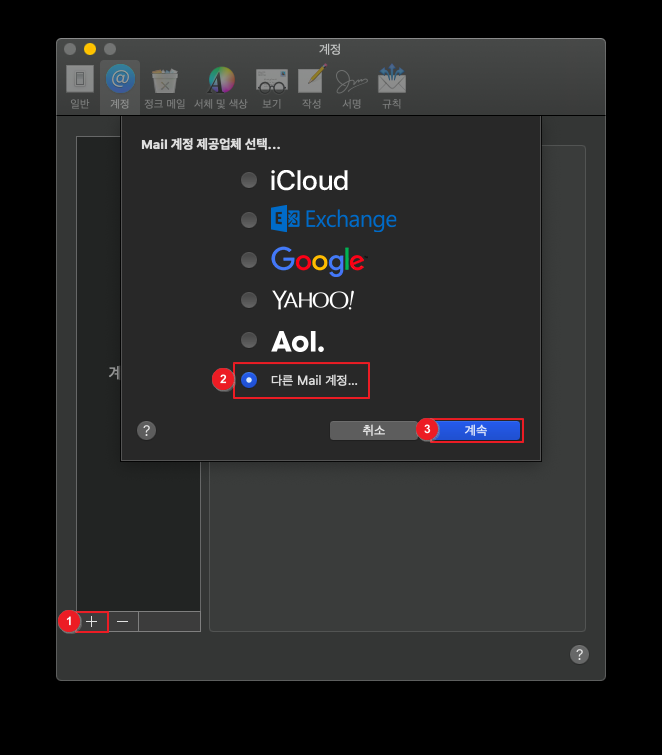
Task: Open the 규칙 (Rules) preferences pane
Action: [x=391, y=87]
